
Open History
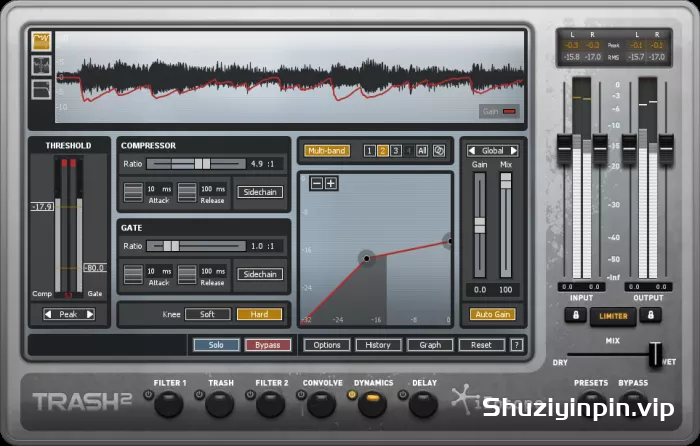pos(378,345)
